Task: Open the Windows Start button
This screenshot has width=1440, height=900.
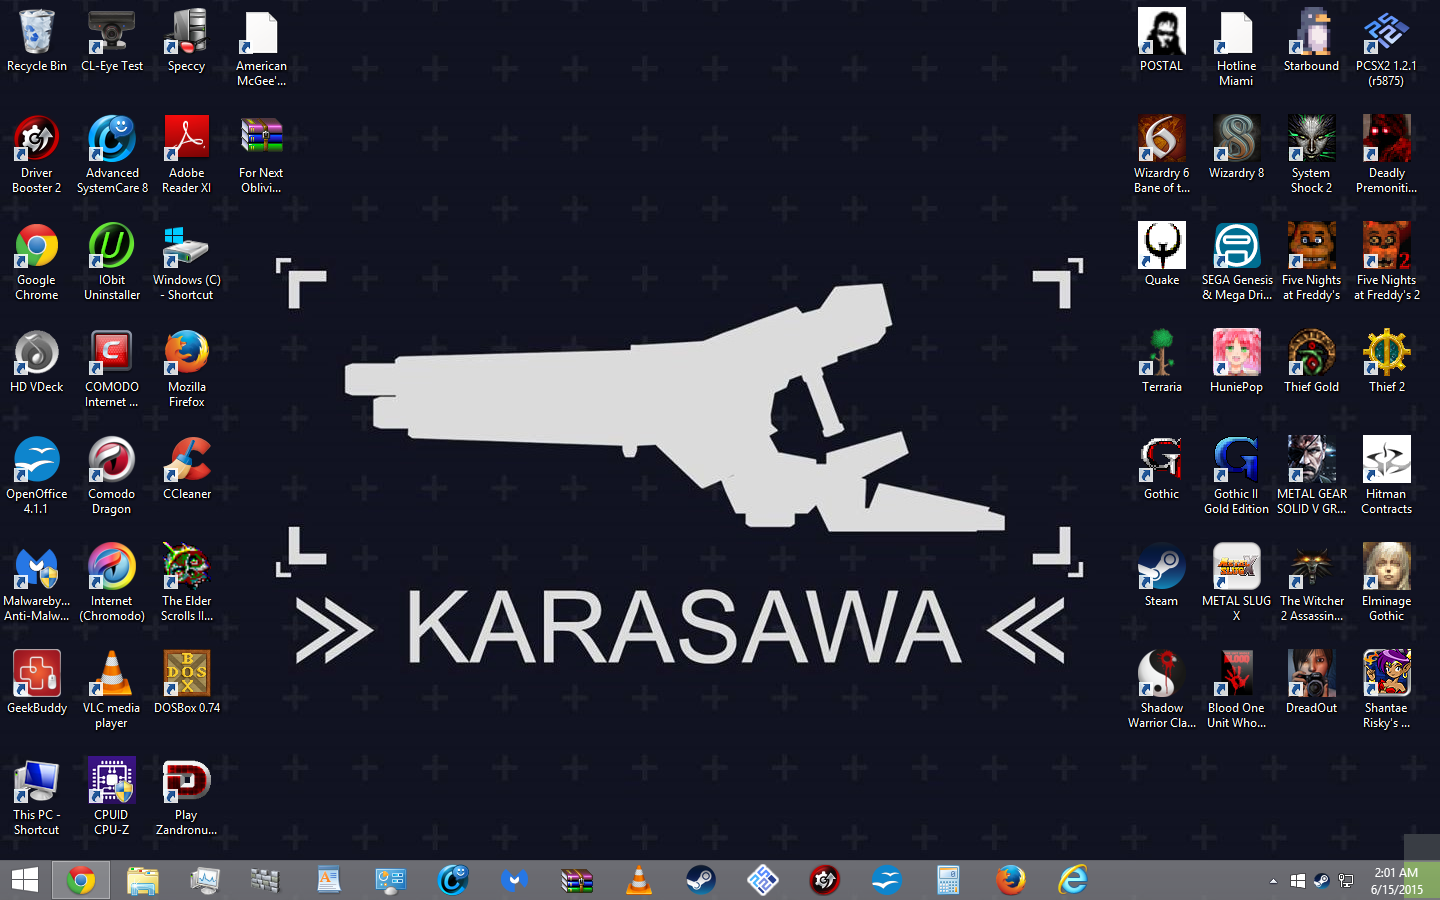Action: click(24, 880)
